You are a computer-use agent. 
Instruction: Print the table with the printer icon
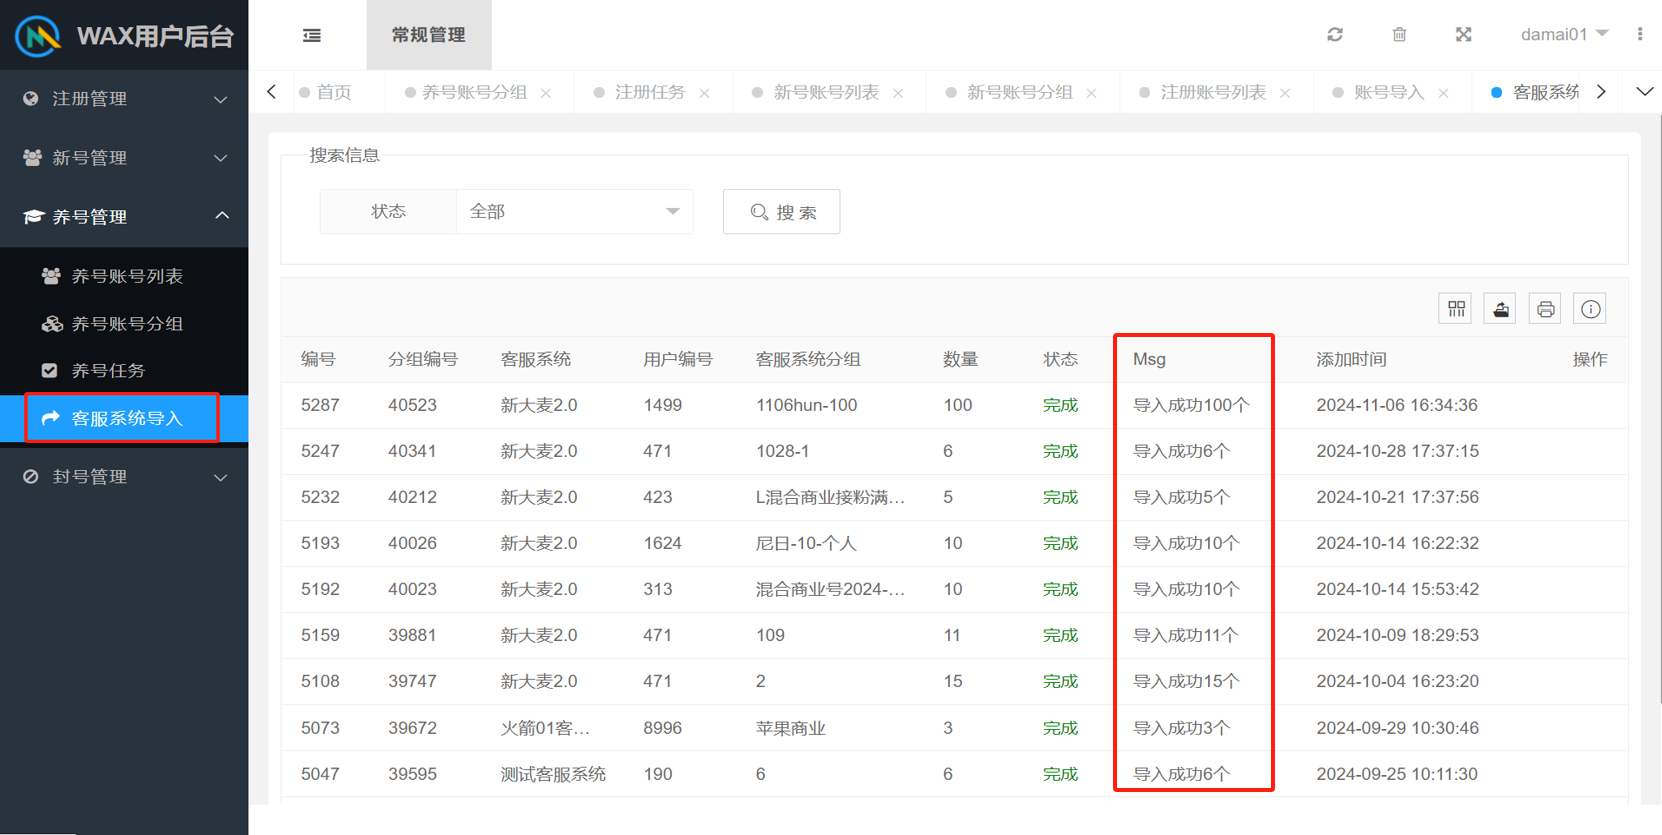point(1546,309)
